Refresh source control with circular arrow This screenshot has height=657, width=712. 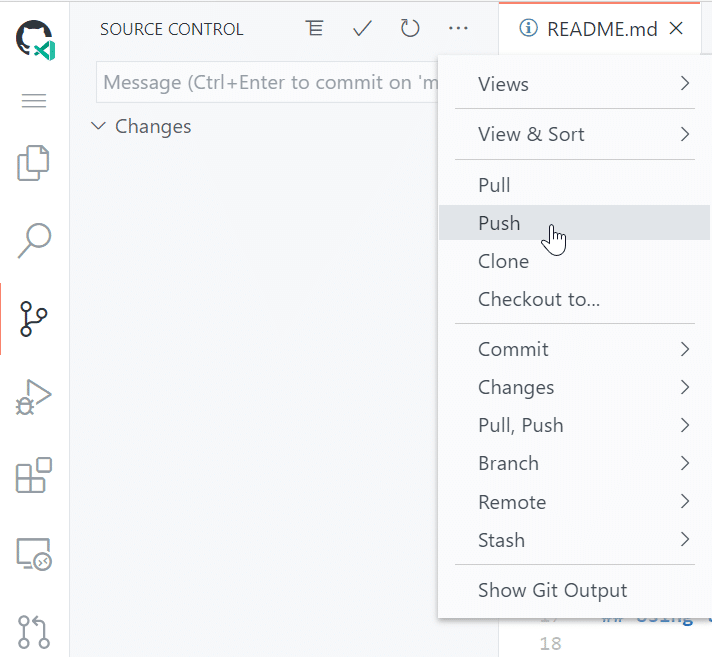pyautogui.click(x=410, y=28)
